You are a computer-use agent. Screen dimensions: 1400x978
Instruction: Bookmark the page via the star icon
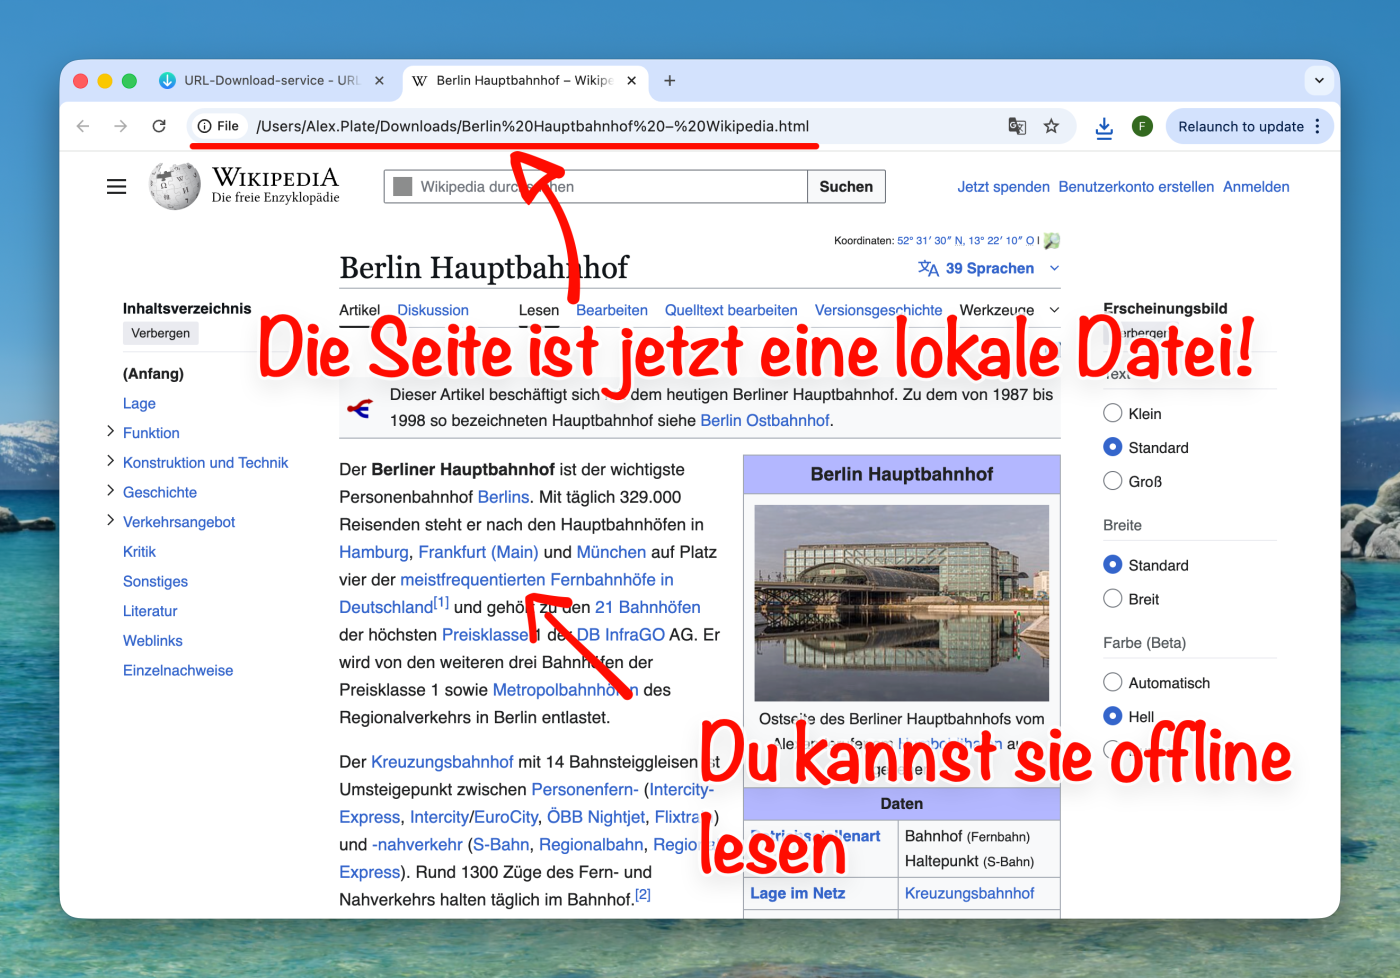1051,126
